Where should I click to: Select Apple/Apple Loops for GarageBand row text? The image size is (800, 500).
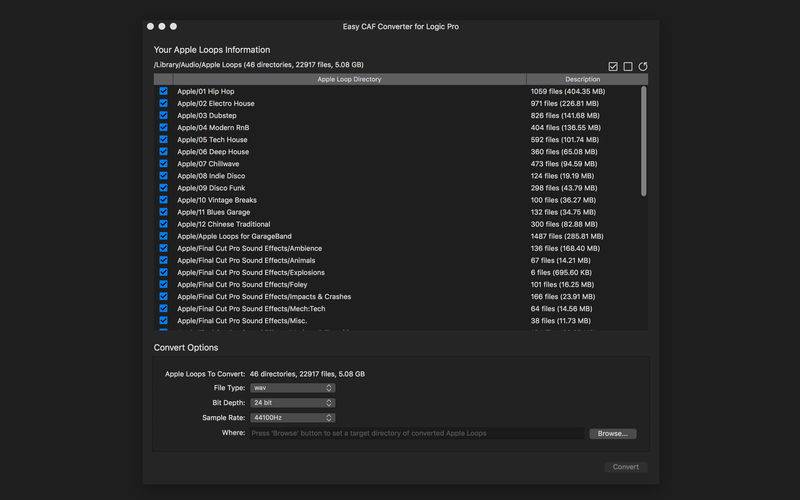[x=234, y=236]
